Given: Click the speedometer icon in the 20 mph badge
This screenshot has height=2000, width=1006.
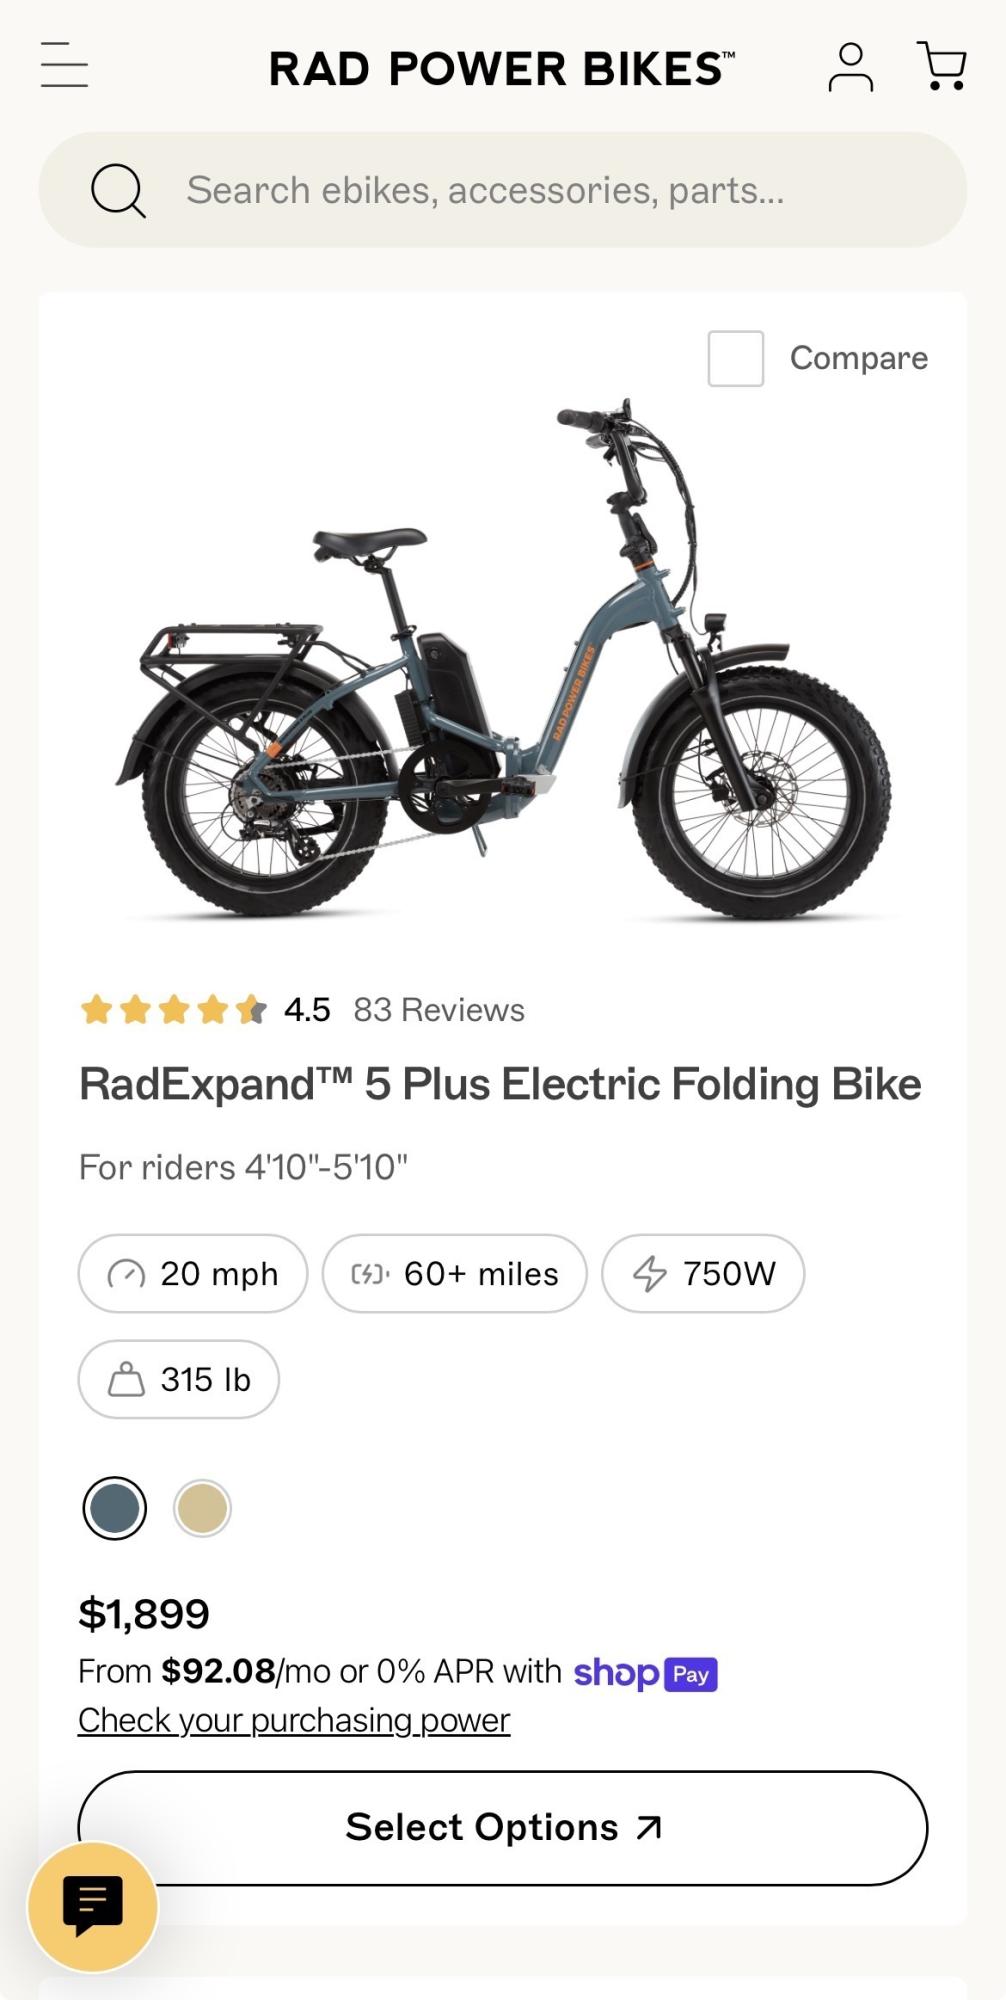Looking at the screenshot, I should click(129, 1273).
